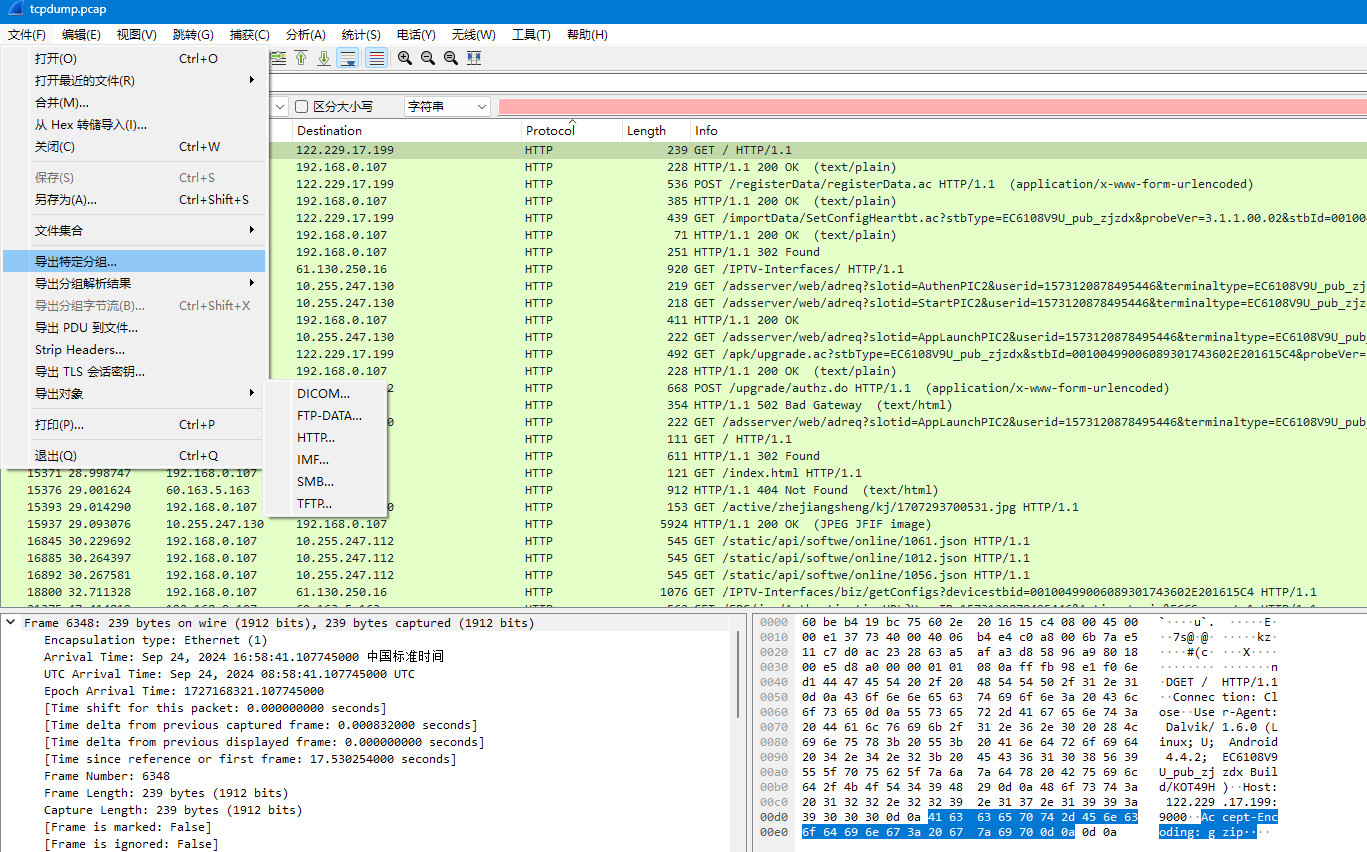The width and height of the screenshot is (1367, 852).
Task: Sort by the Protocol column header
Action: point(571,130)
